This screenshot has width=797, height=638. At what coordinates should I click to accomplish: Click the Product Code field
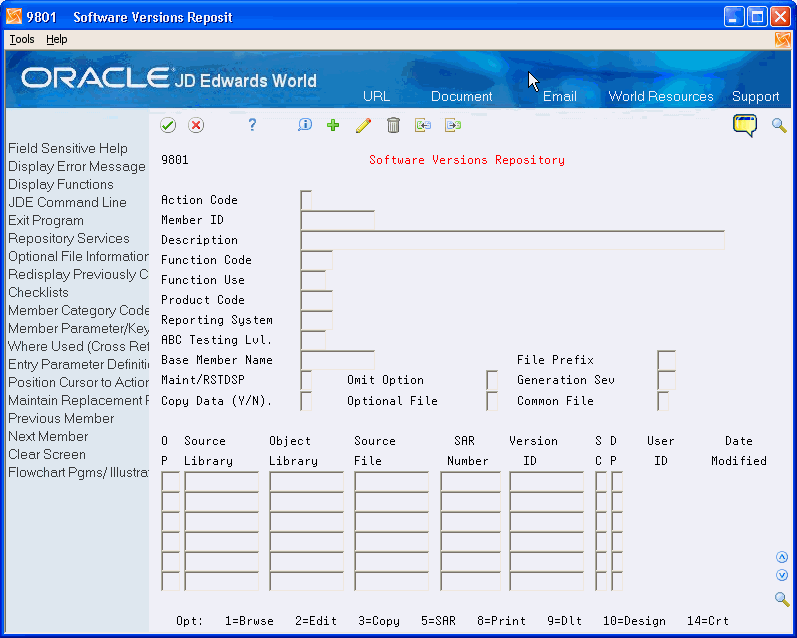[317, 300]
